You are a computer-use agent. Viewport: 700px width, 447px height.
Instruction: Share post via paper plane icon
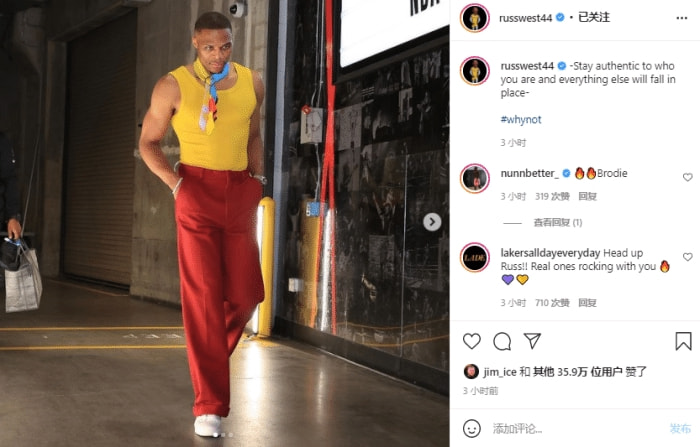(x=532, y=341)
